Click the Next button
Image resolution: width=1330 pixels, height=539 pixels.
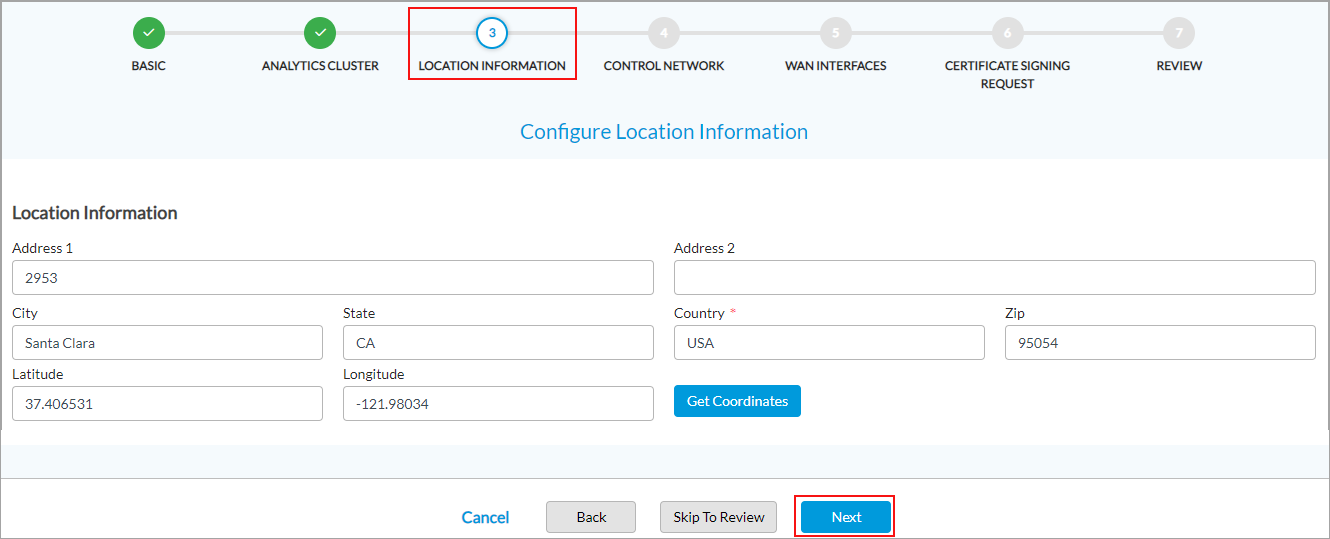846,517
